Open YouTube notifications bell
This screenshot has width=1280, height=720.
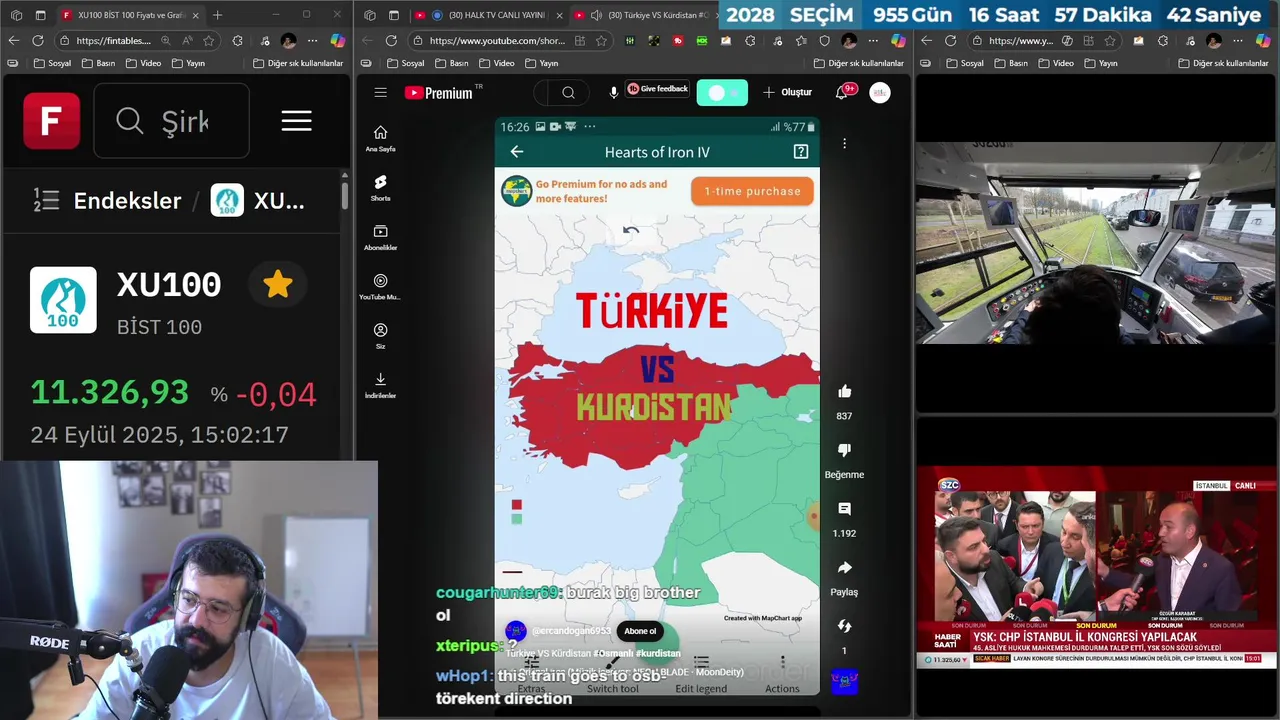pos(842,92)
